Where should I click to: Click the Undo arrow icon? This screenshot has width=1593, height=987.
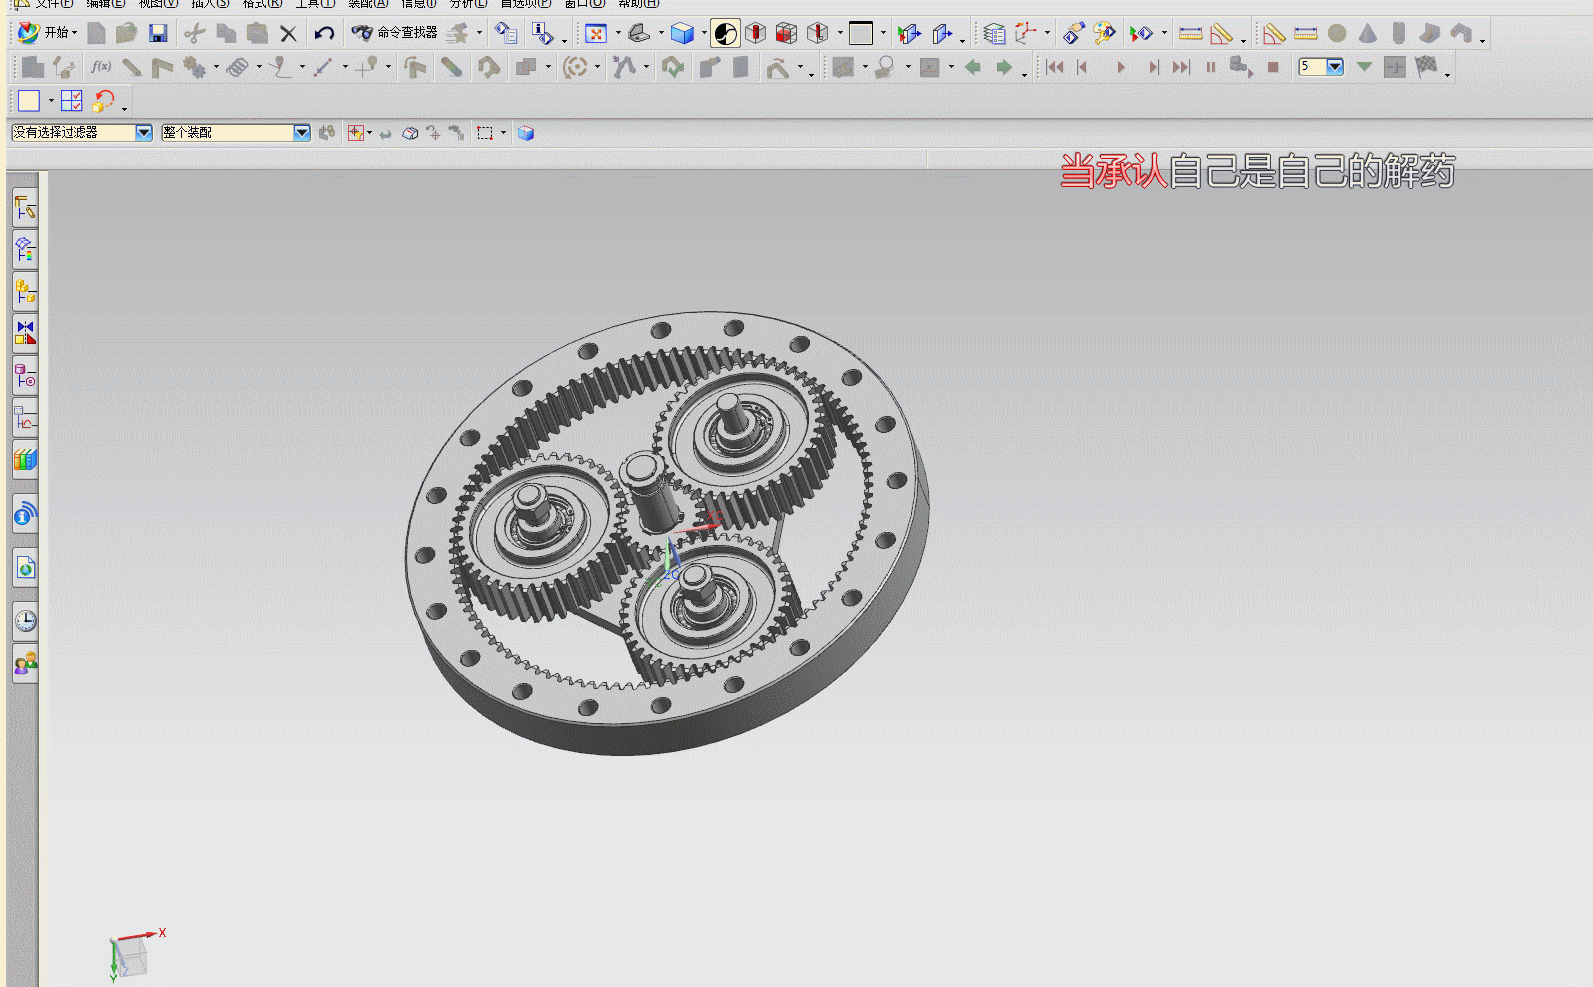(323, 33)
